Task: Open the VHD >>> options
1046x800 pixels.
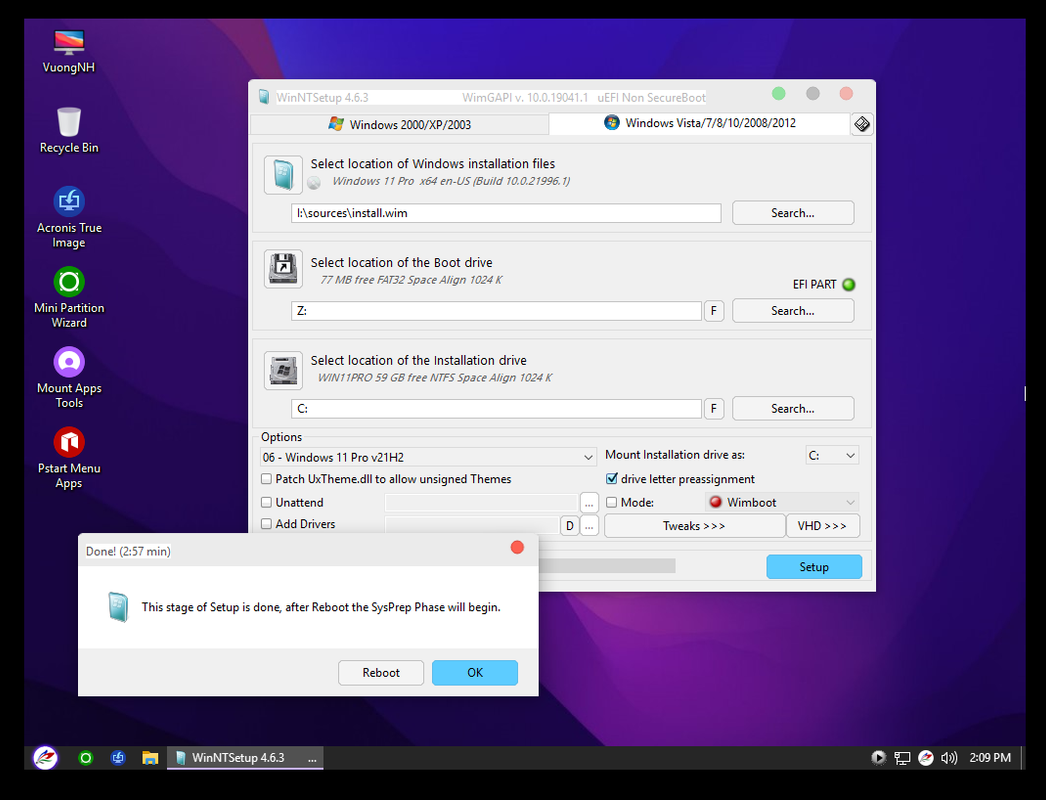Action: [x=822, y=526]
